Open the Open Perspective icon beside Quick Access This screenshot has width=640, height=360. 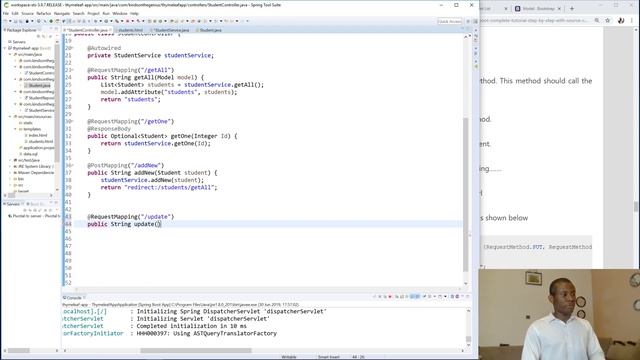(468, 21)
